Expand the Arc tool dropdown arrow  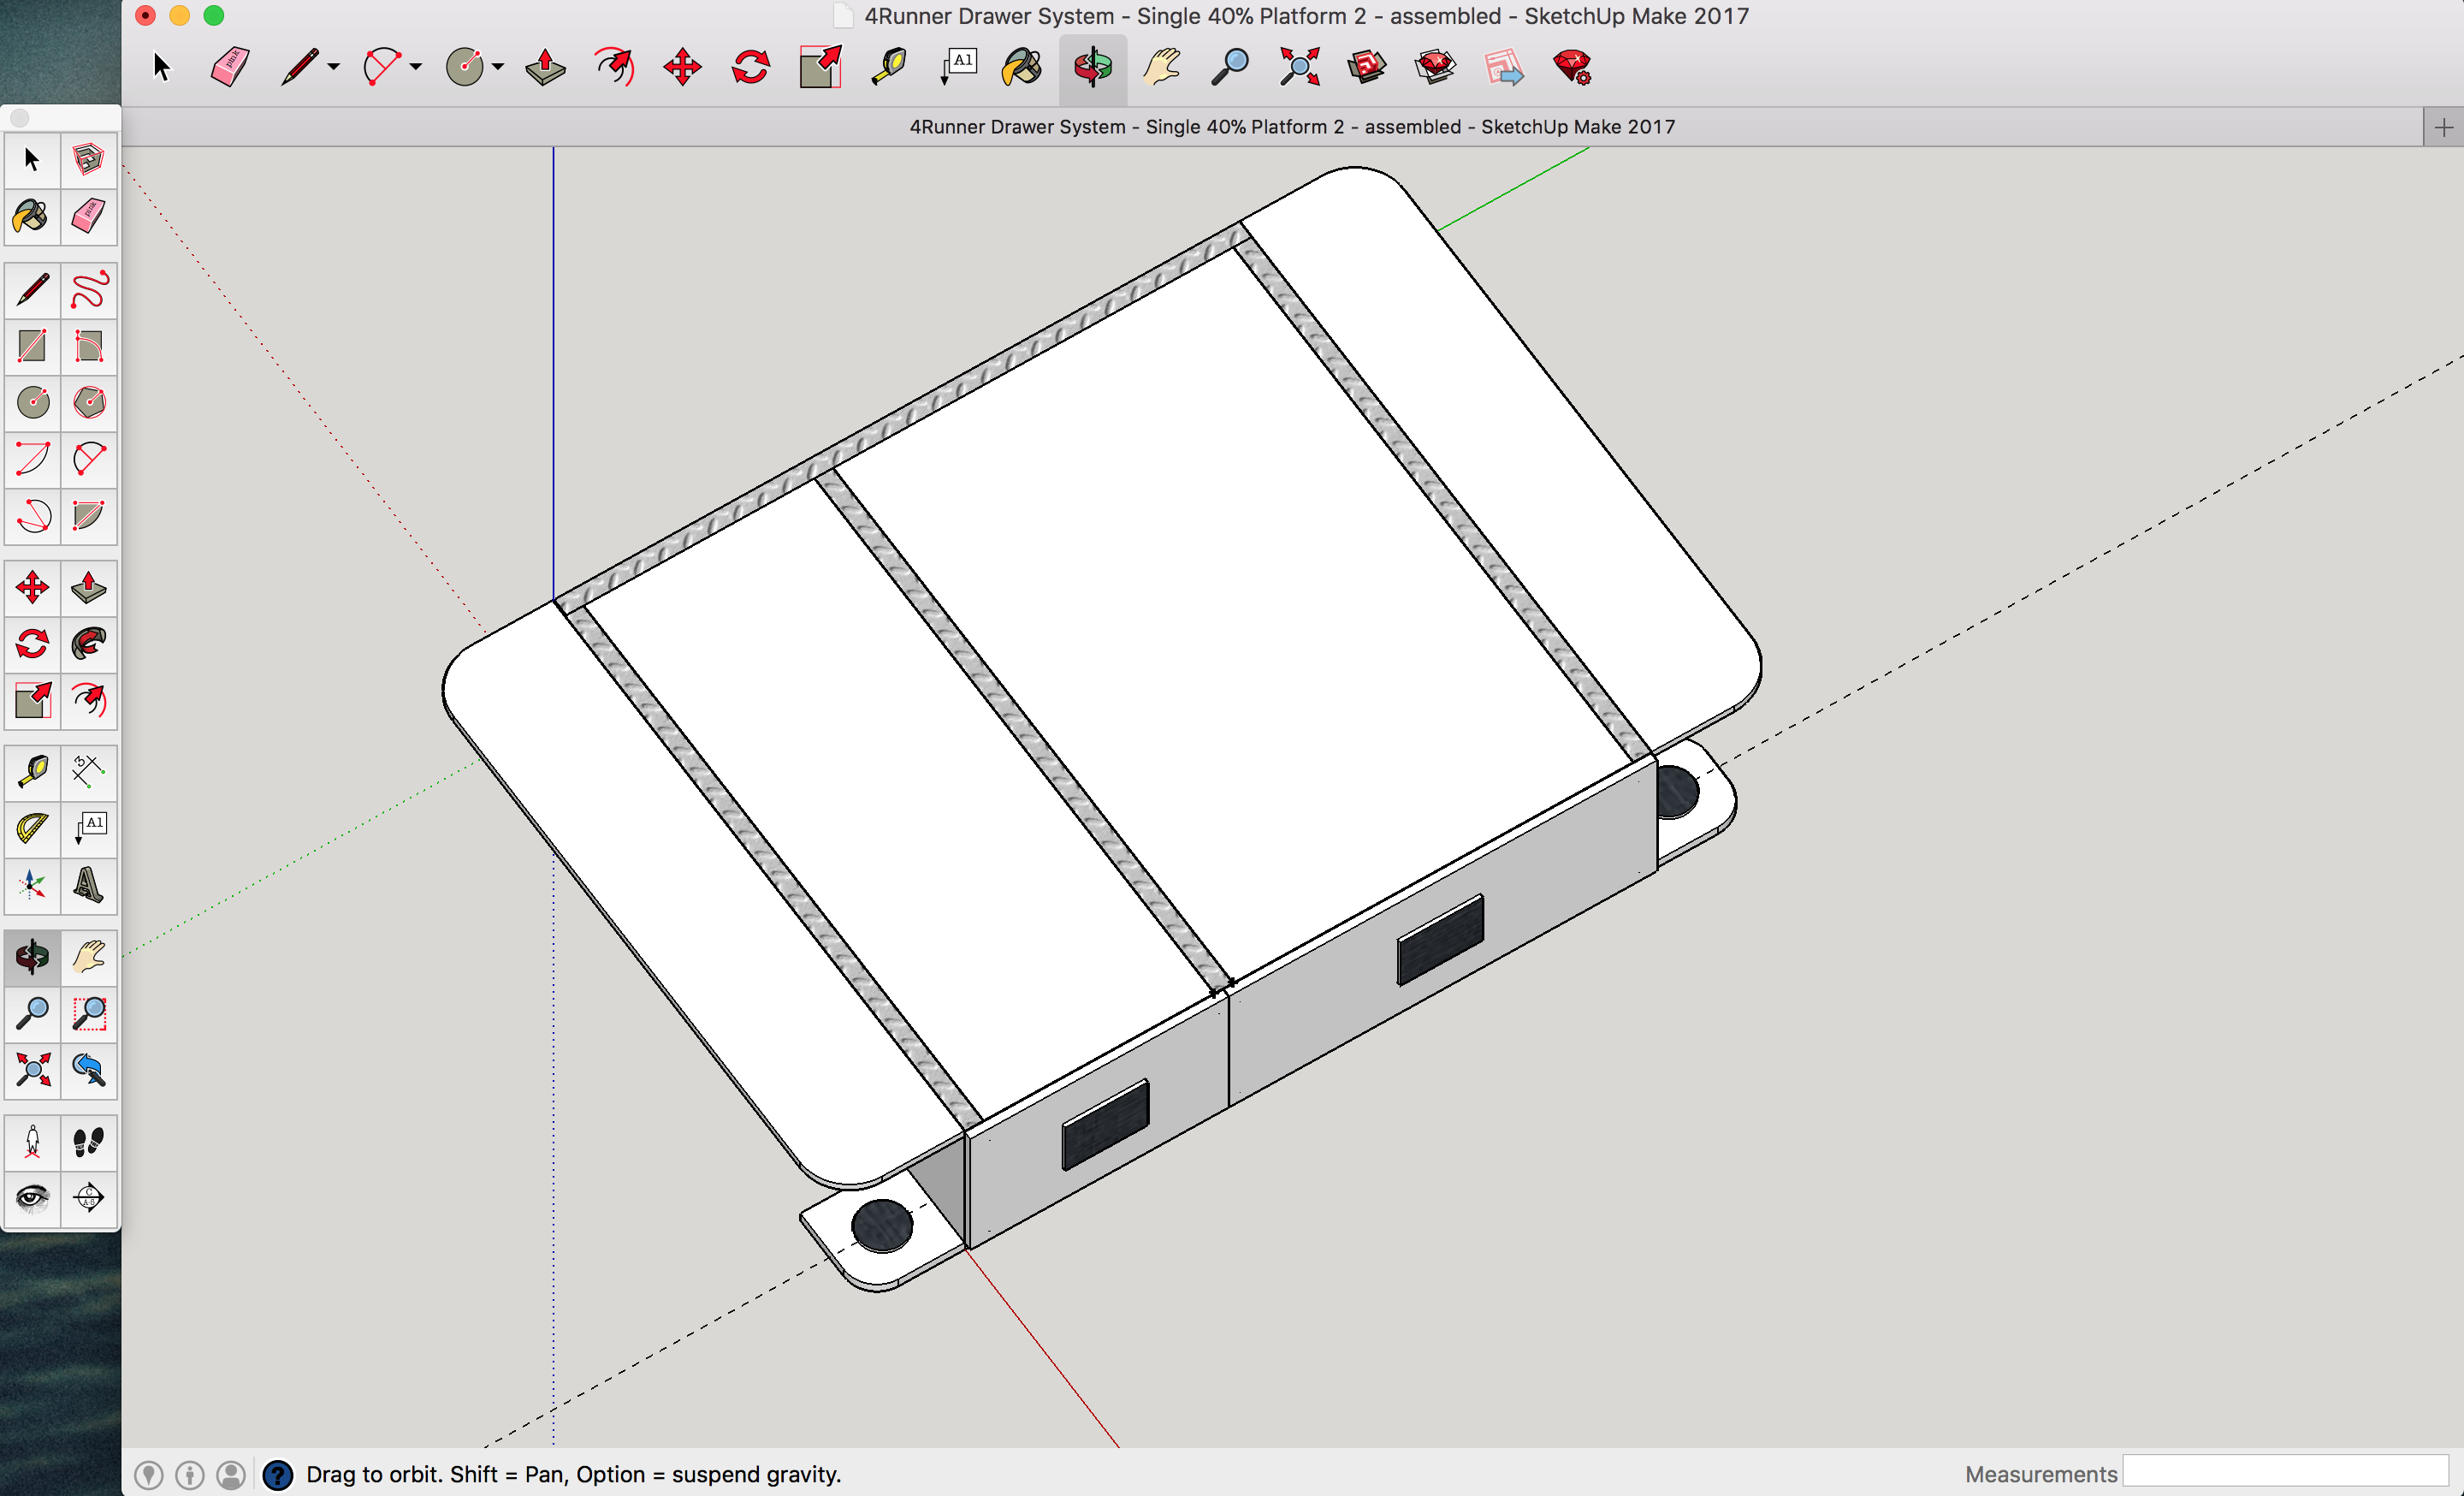[x=416, y=67]
